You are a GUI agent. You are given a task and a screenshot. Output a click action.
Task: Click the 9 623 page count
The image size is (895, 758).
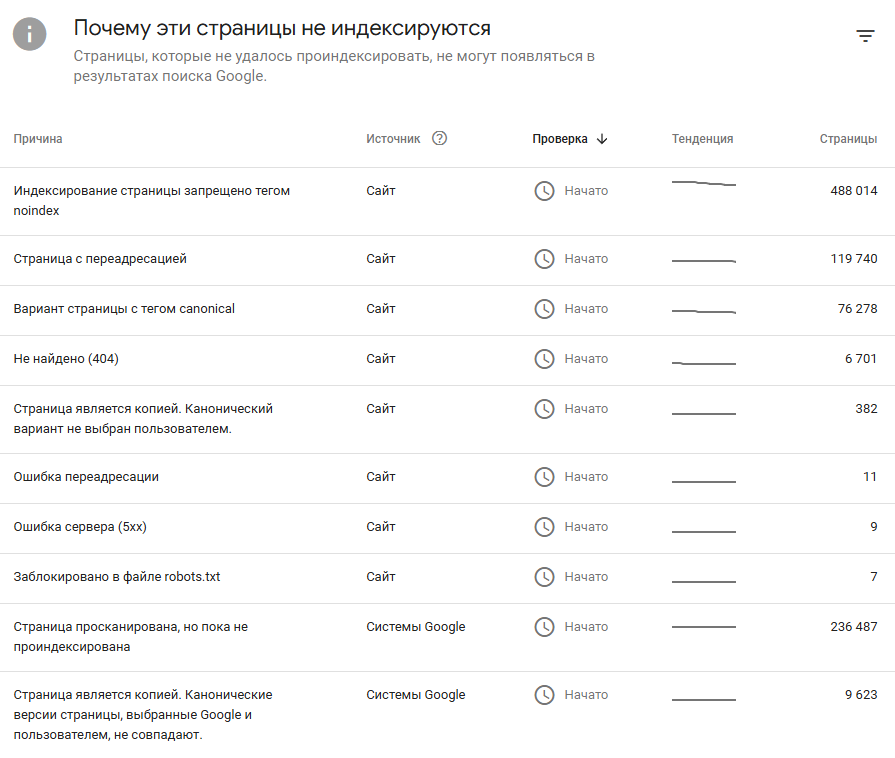pyautogui.click(x=861, y=695)
